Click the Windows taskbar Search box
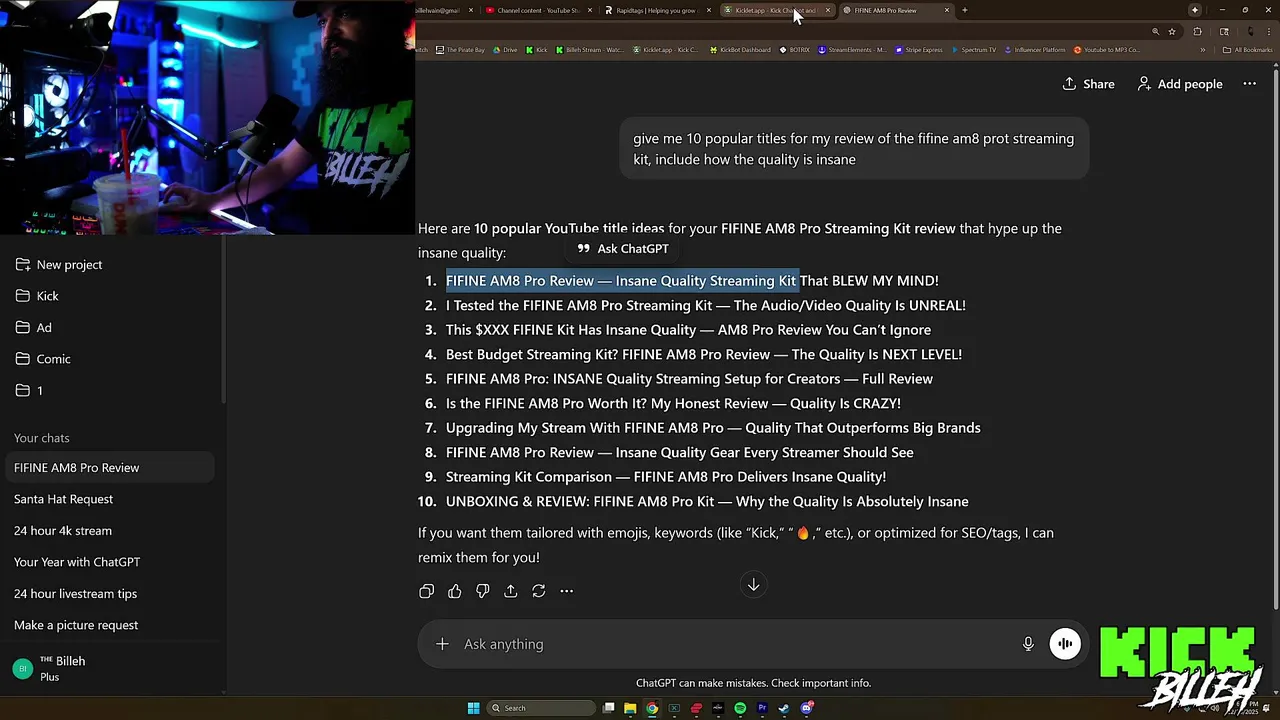 pyautogui.click(x=541, y=708)
